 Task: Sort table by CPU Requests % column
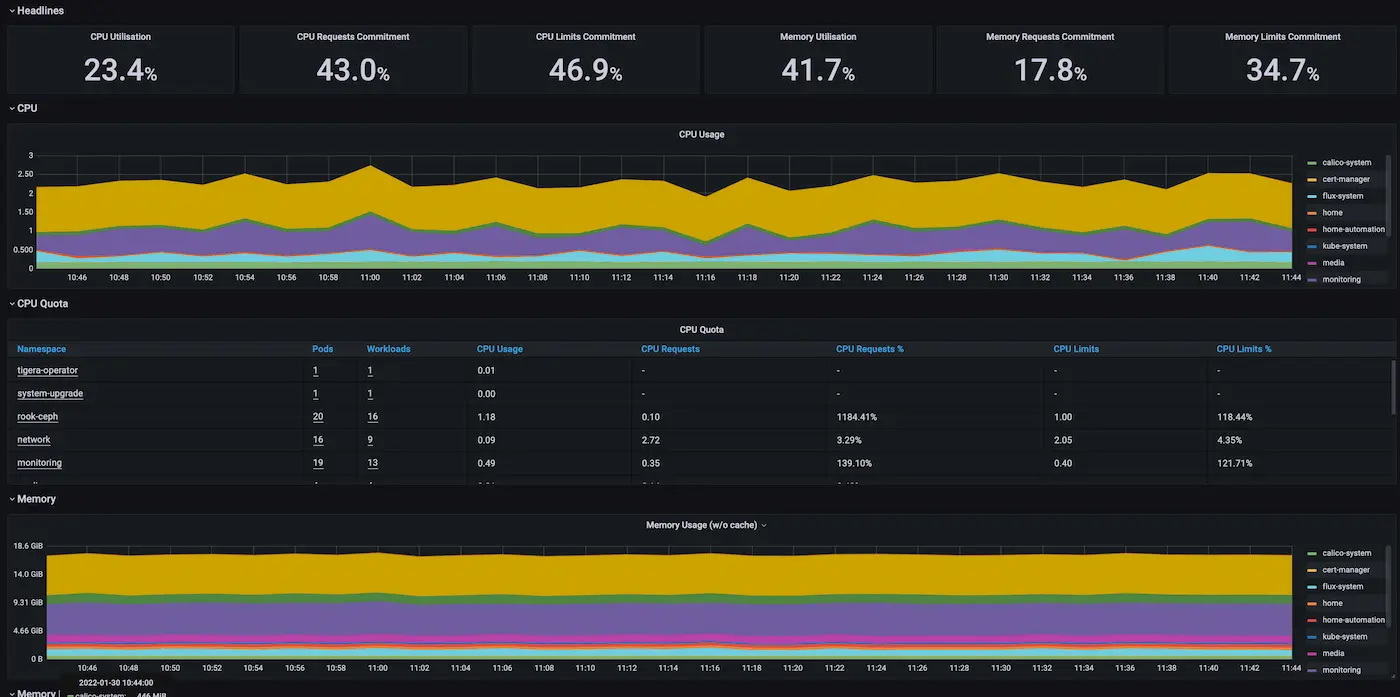pyautogui.click(x=869, y=349)
